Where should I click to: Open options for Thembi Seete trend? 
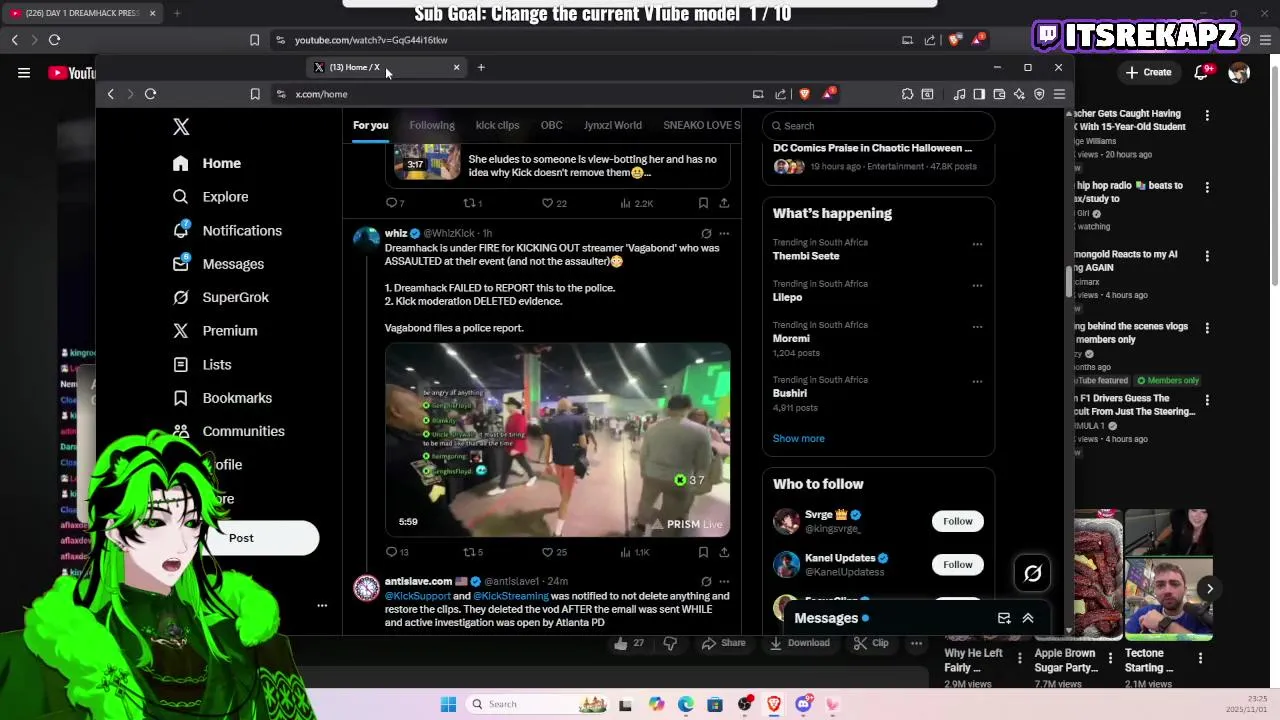point(977,244)
